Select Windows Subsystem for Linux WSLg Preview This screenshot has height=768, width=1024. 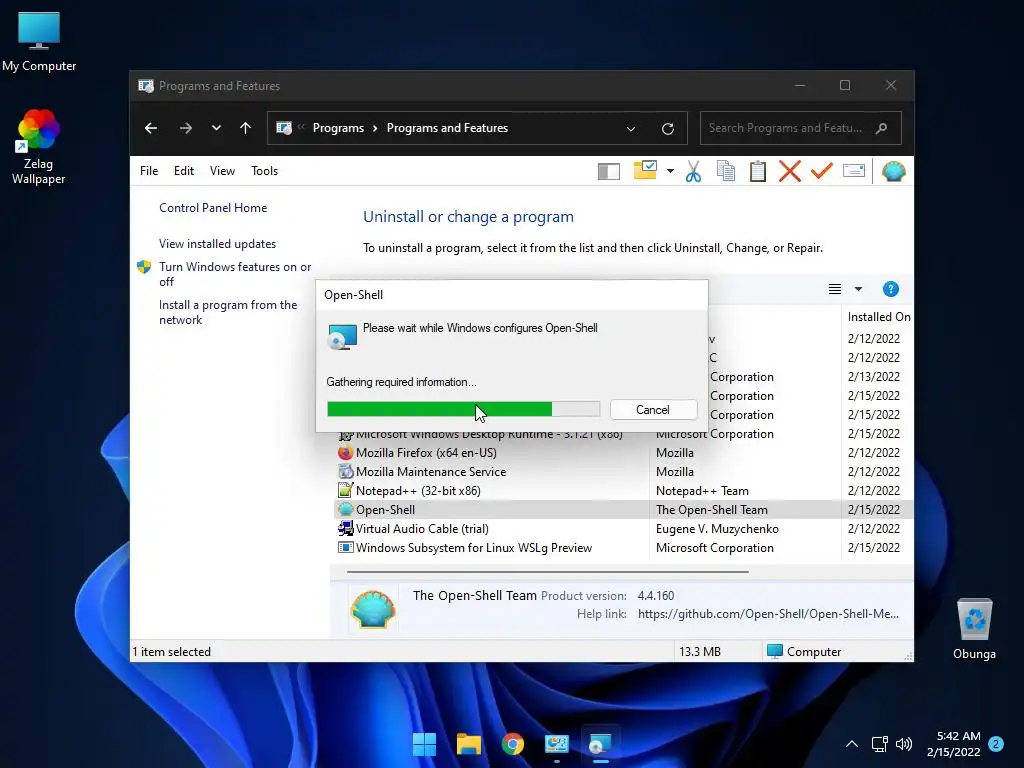click(x=624, y=547)
